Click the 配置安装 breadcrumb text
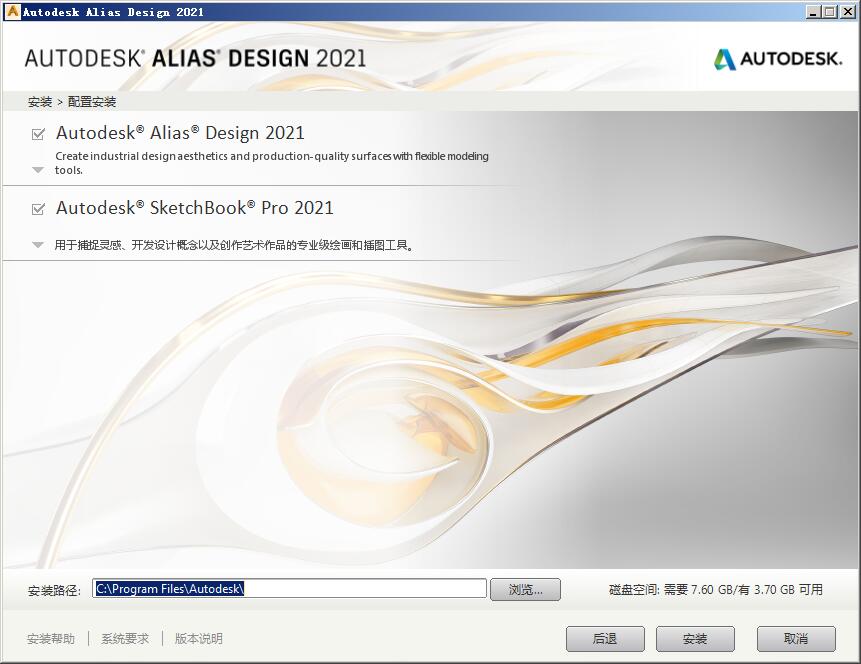 coord(92,102)
